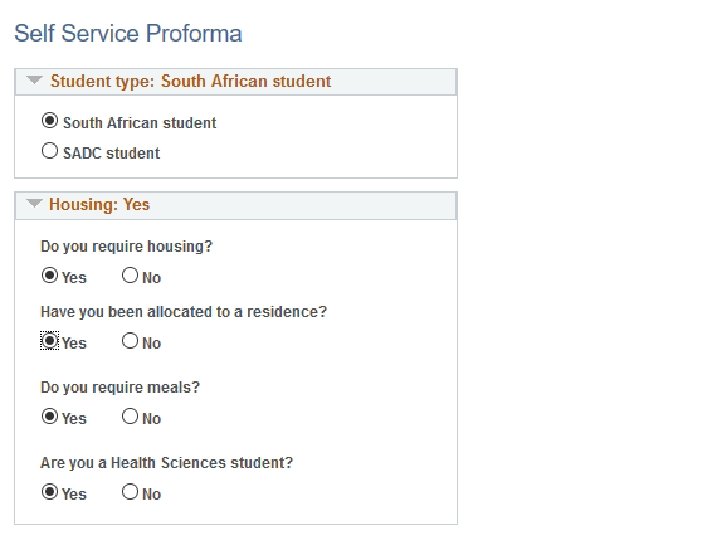Viewport: 720px width, 540px height.
Task: Mark No for Health Sciences student
Action: point(130,492)
